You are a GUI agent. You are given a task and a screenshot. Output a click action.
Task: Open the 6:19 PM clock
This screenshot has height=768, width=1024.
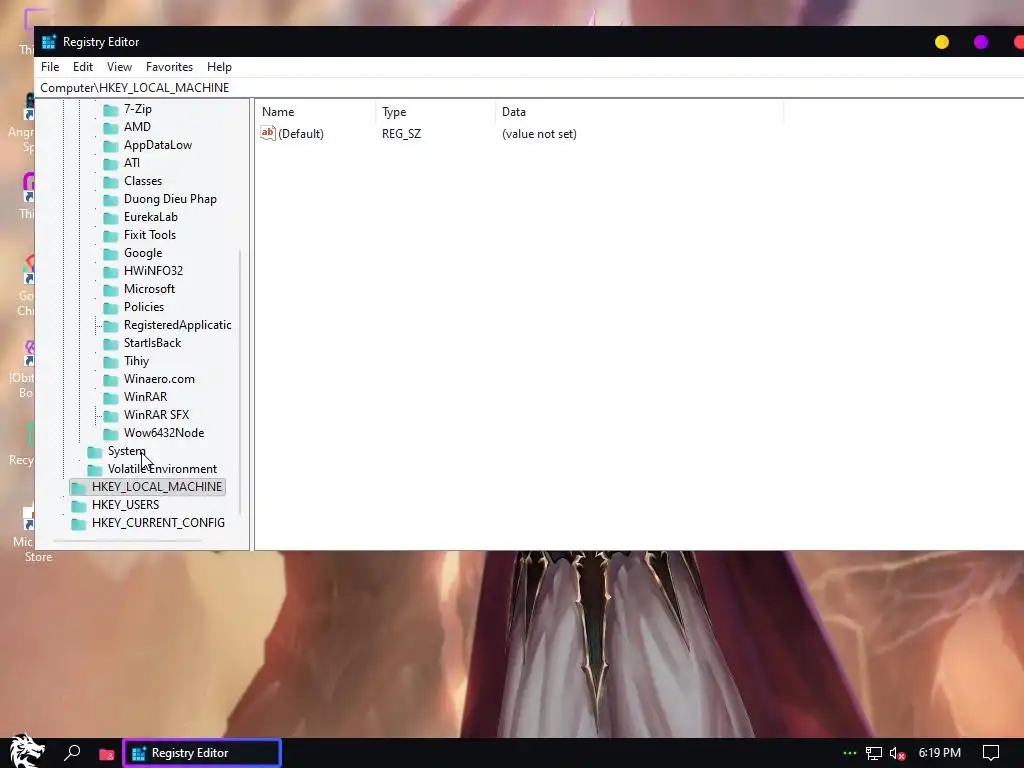940,753
